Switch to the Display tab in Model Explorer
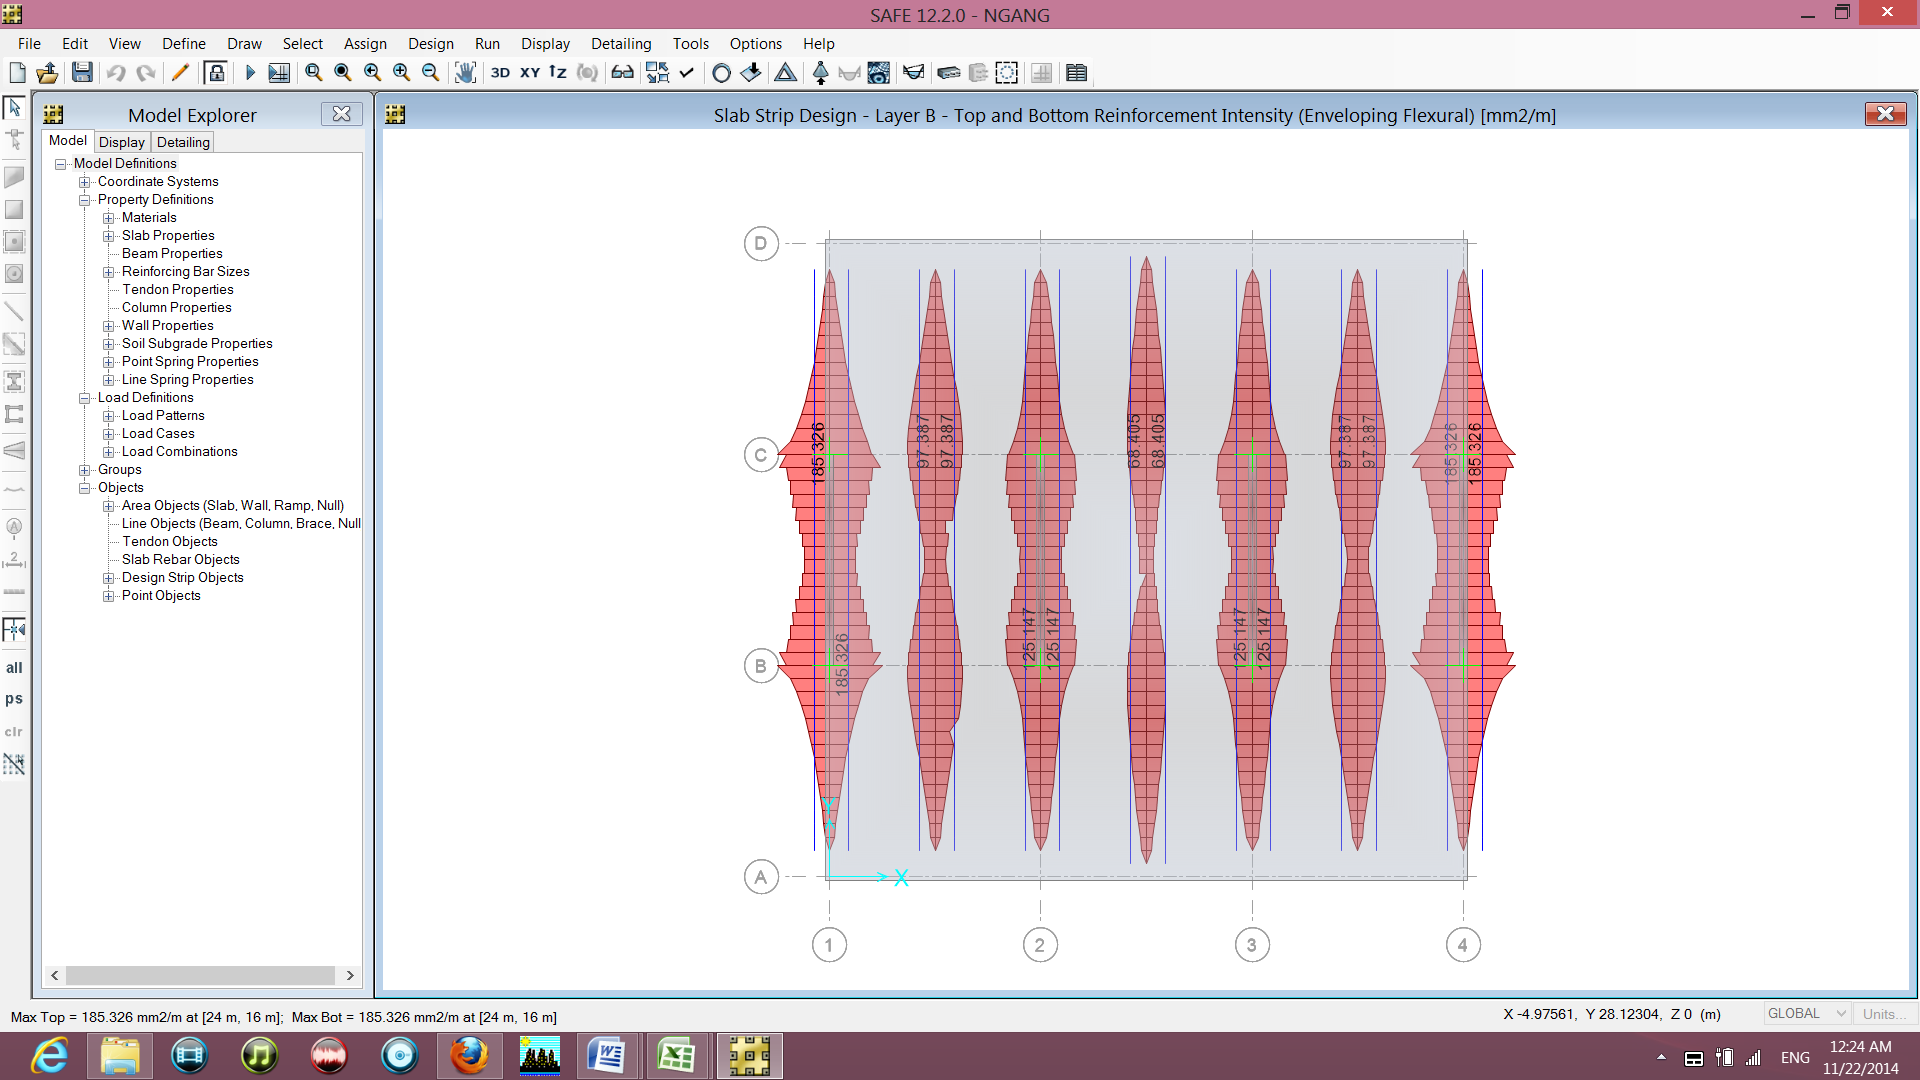The width and height of the screenshot is (1920, 1080). (x=122, y=142)
